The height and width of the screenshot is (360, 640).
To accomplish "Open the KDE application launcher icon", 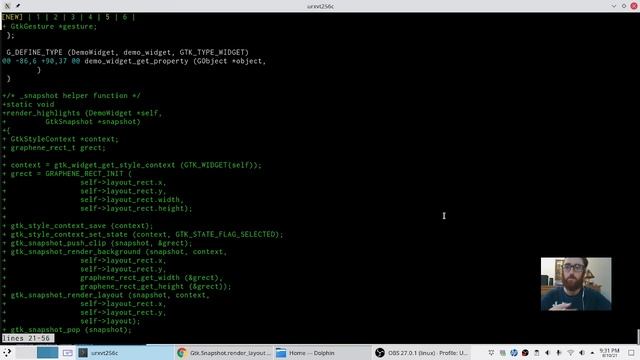I will coord(7,353).
